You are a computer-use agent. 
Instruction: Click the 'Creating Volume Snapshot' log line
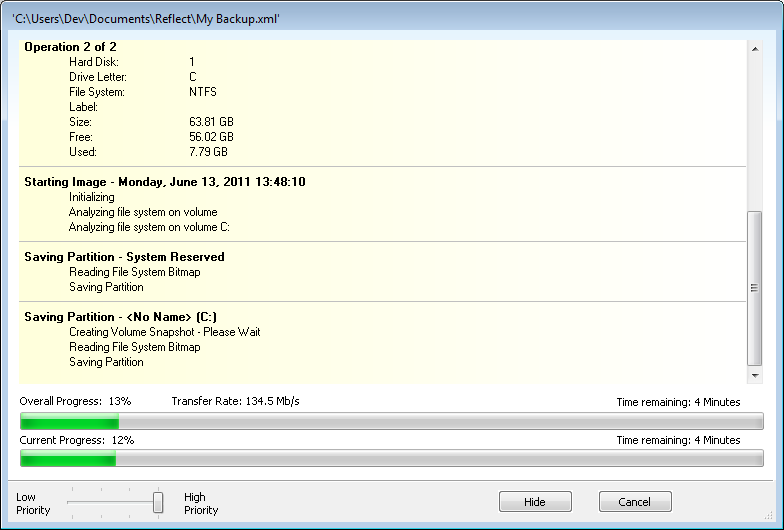(x=164, y=332)
